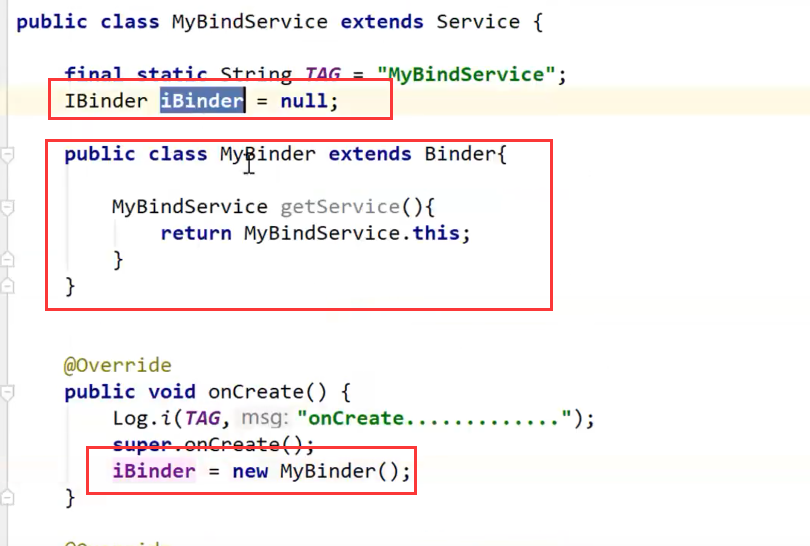The image size is (810, 546).
Task: Click MyBinder name in inner class declaration
Action: pos(268,154)
